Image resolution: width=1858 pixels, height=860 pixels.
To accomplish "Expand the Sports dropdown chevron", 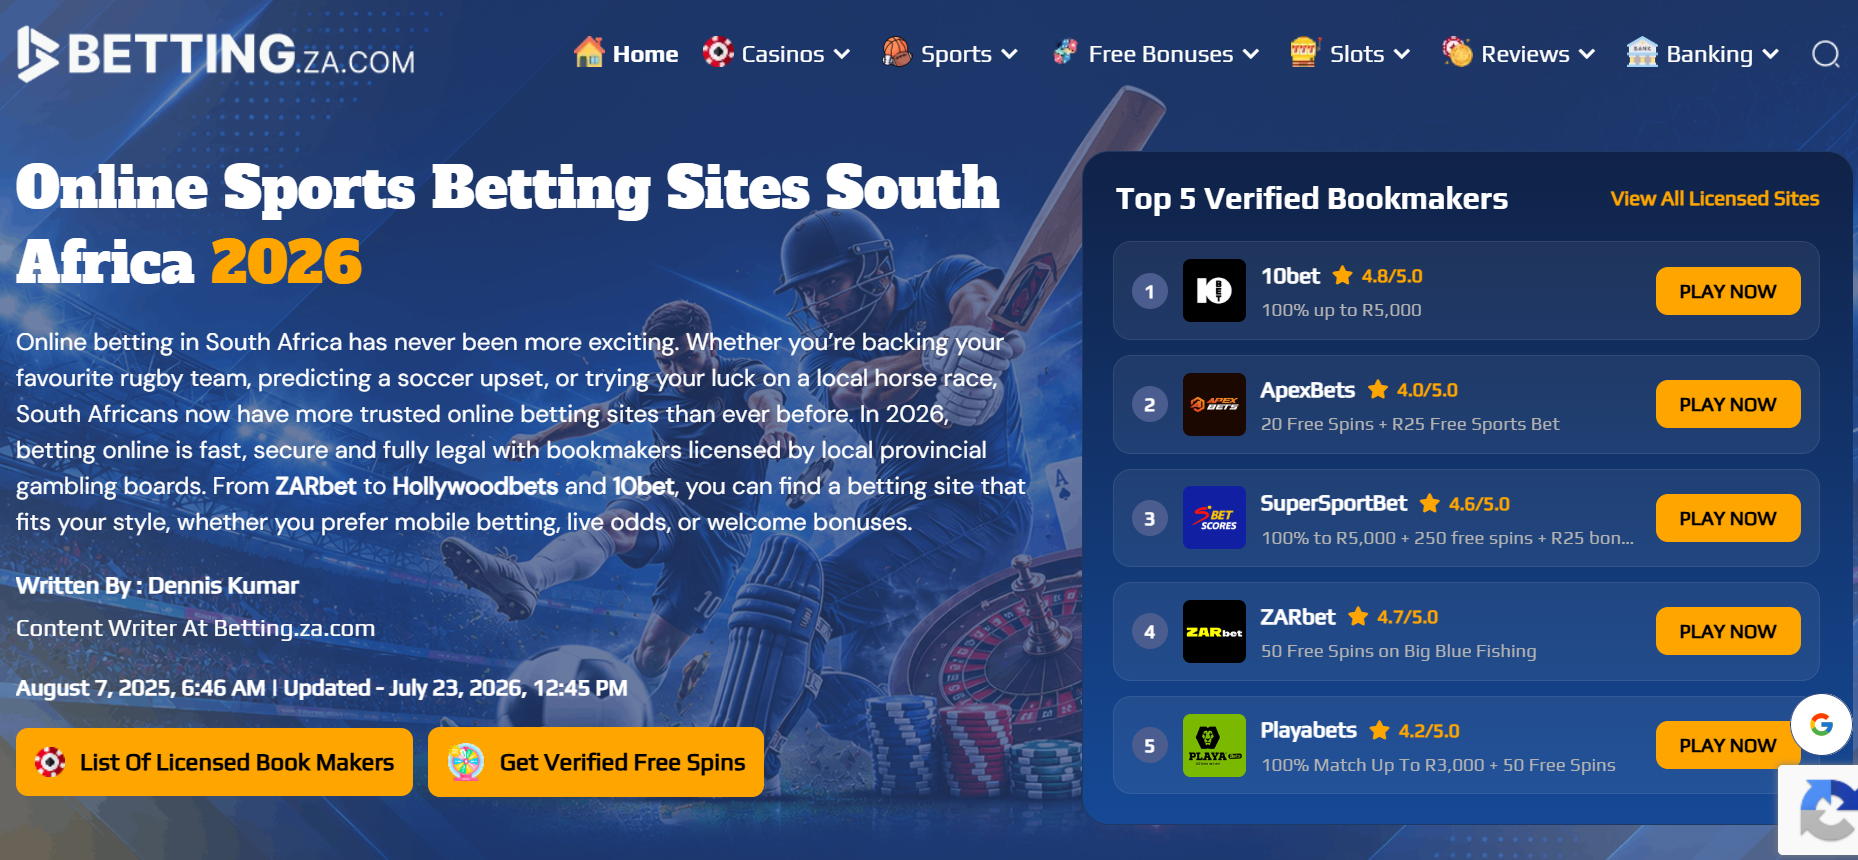I will [x=1009, y=54].
